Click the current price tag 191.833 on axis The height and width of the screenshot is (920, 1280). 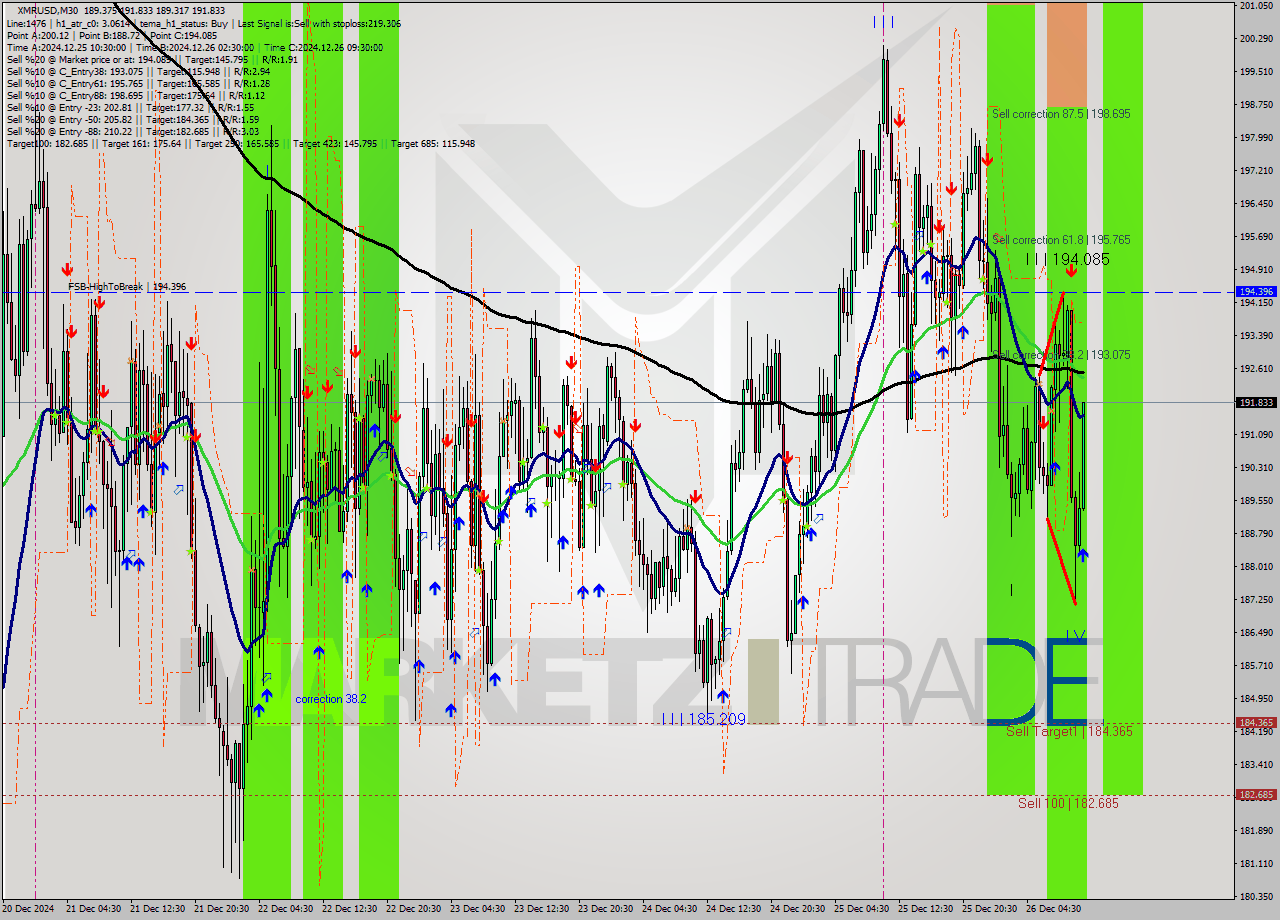click(1256, 402)
